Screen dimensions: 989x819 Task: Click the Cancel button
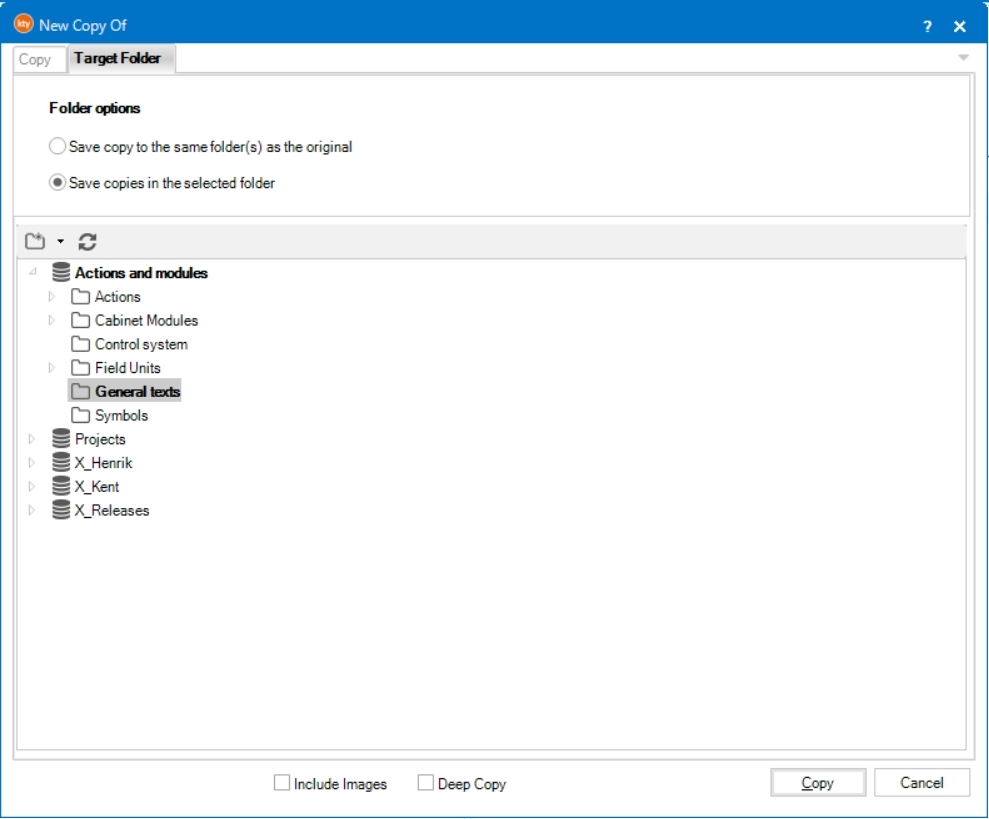[x=921, y=783]
